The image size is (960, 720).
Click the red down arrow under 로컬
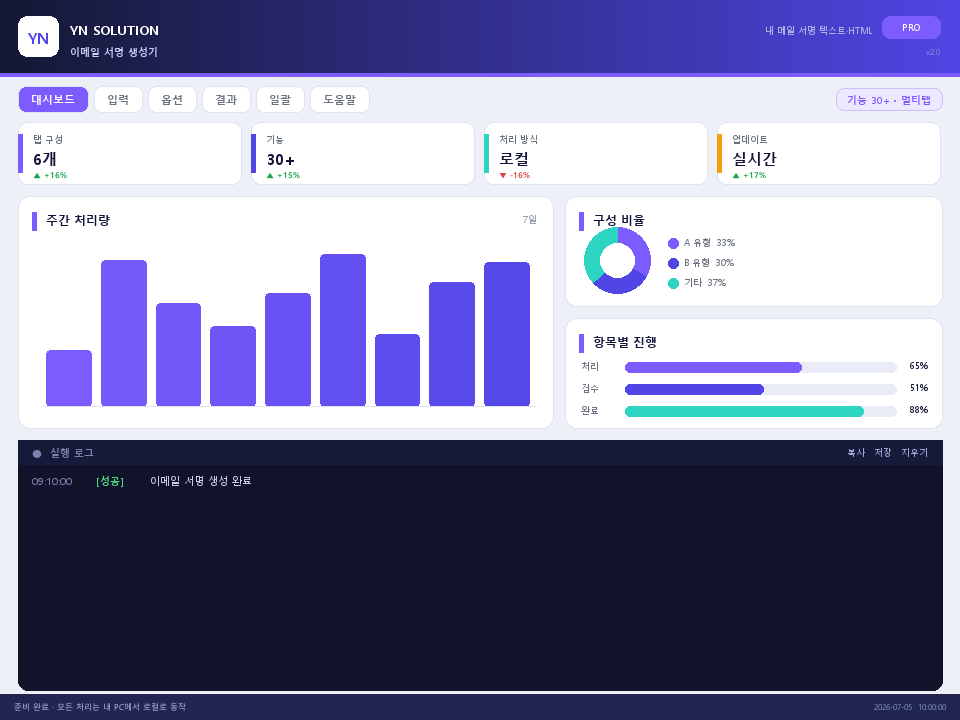pyautogui.click(x=503, y=176)
